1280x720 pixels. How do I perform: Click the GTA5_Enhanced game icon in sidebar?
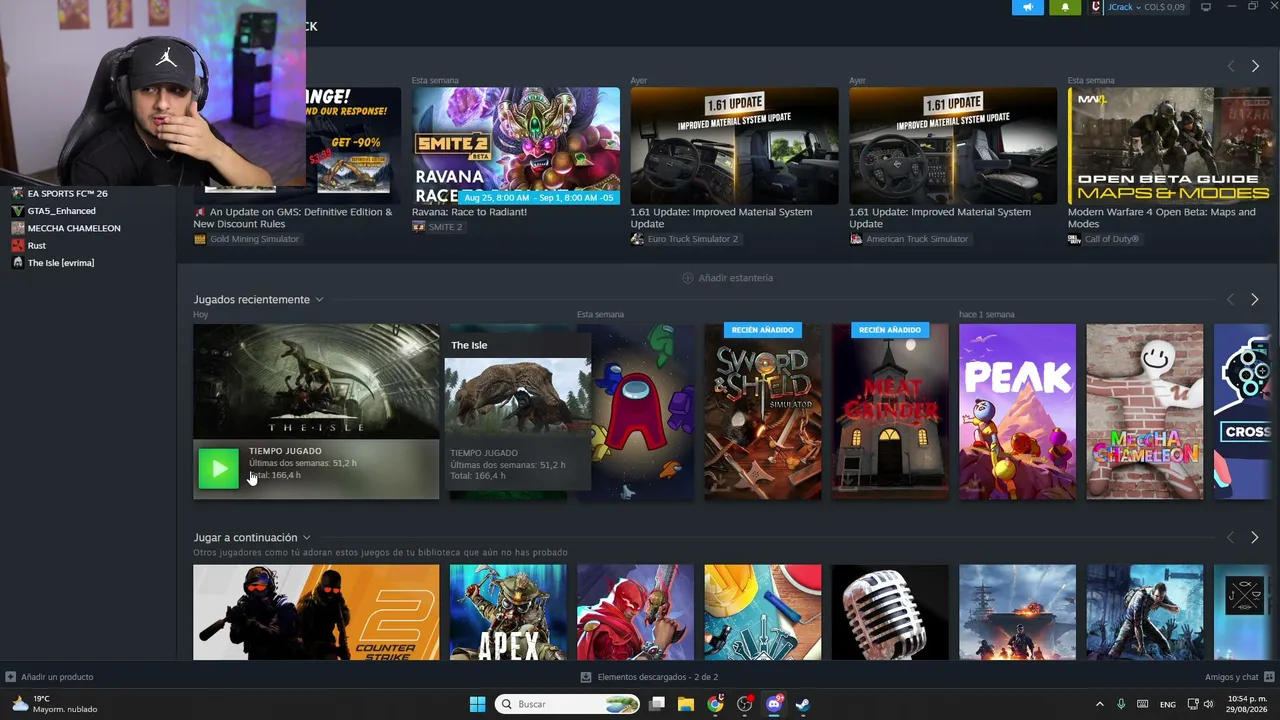[17, 211]
